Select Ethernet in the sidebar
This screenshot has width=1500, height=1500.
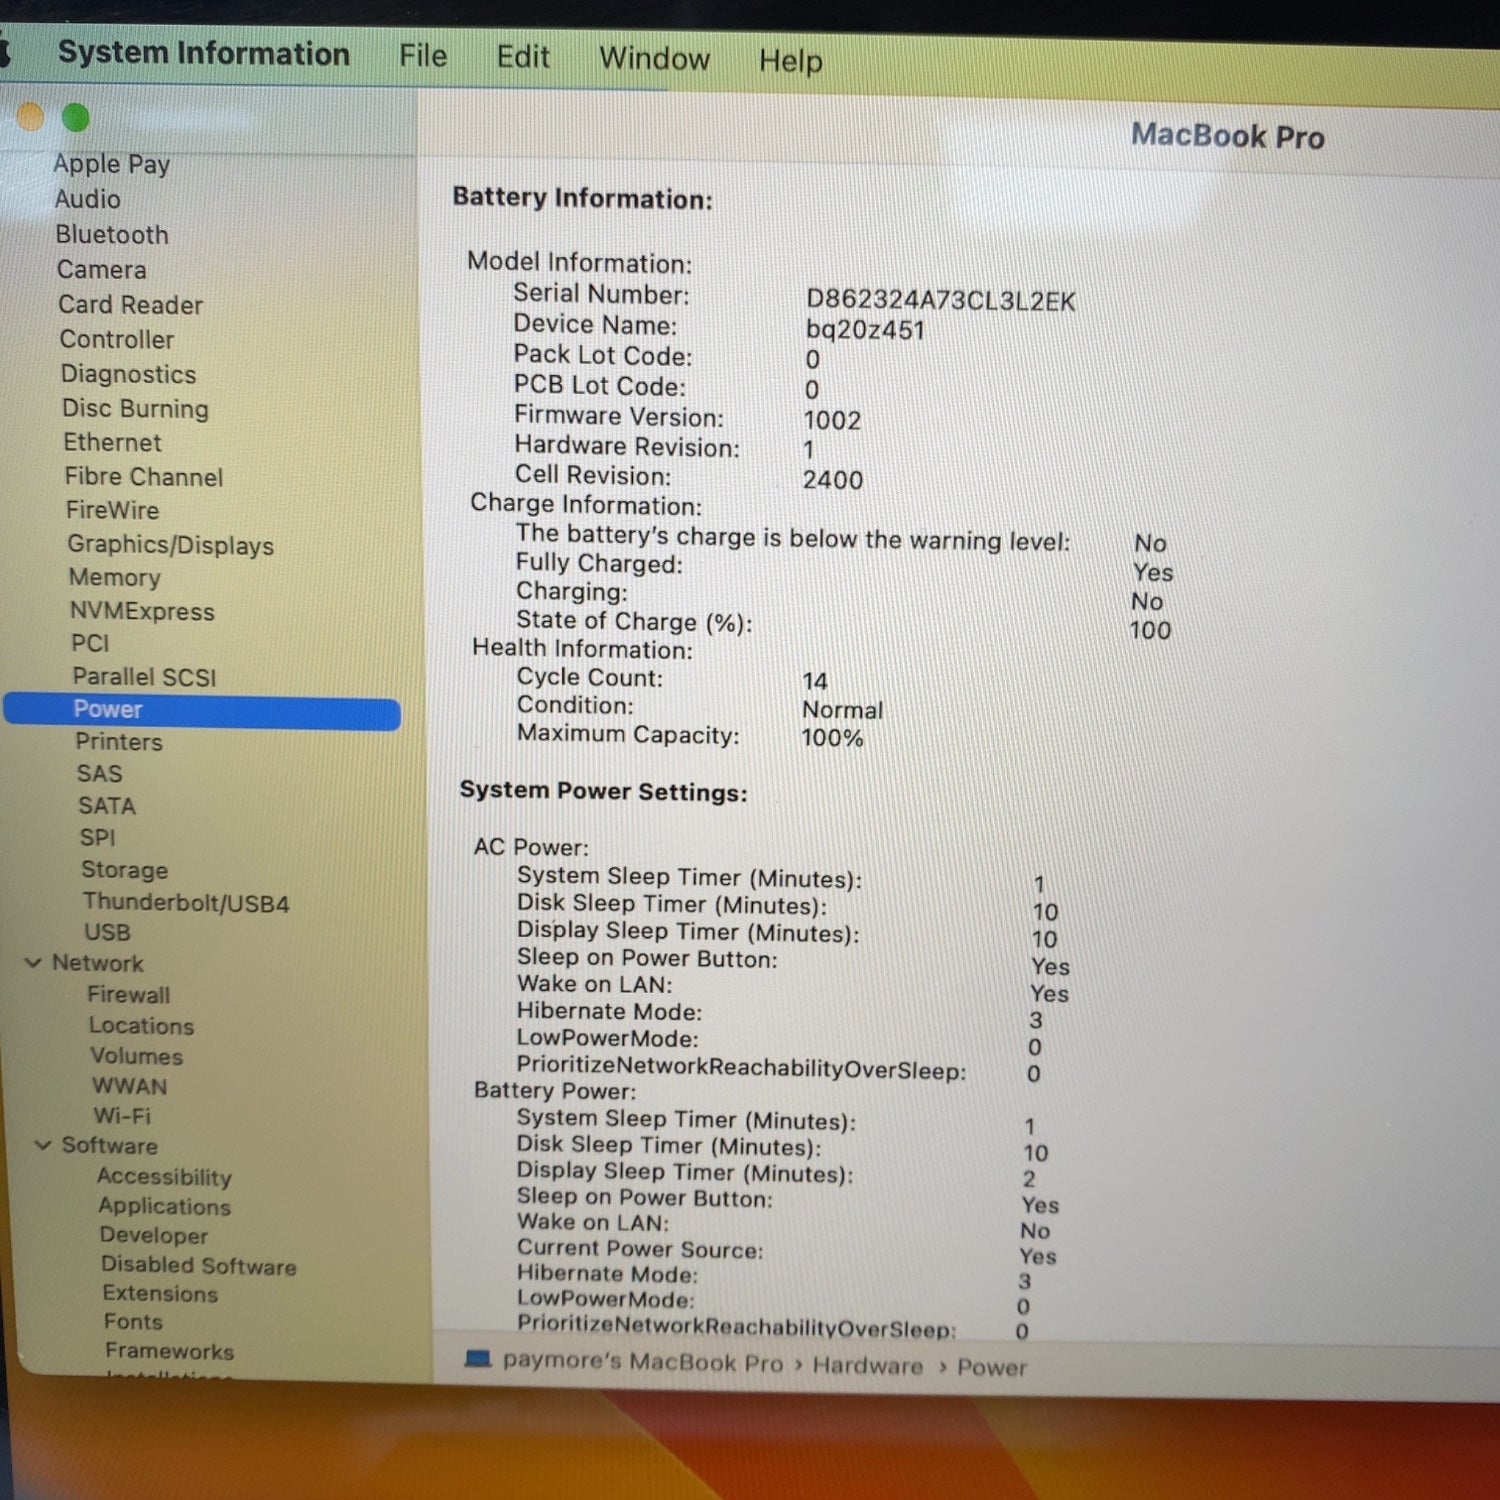tap(112, 442)
